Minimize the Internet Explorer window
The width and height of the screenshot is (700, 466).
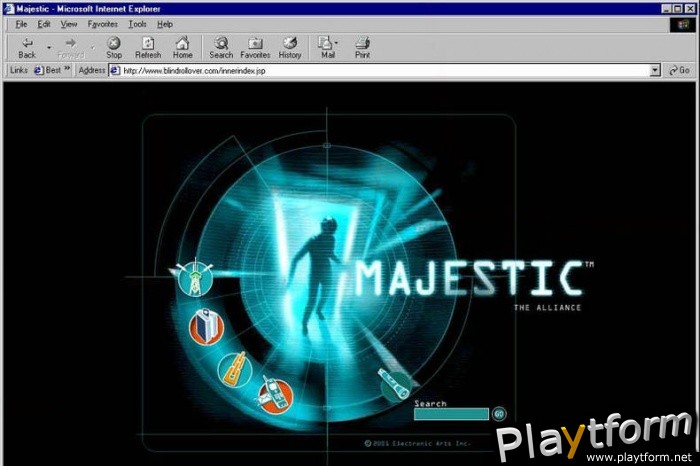coord(666,8)
